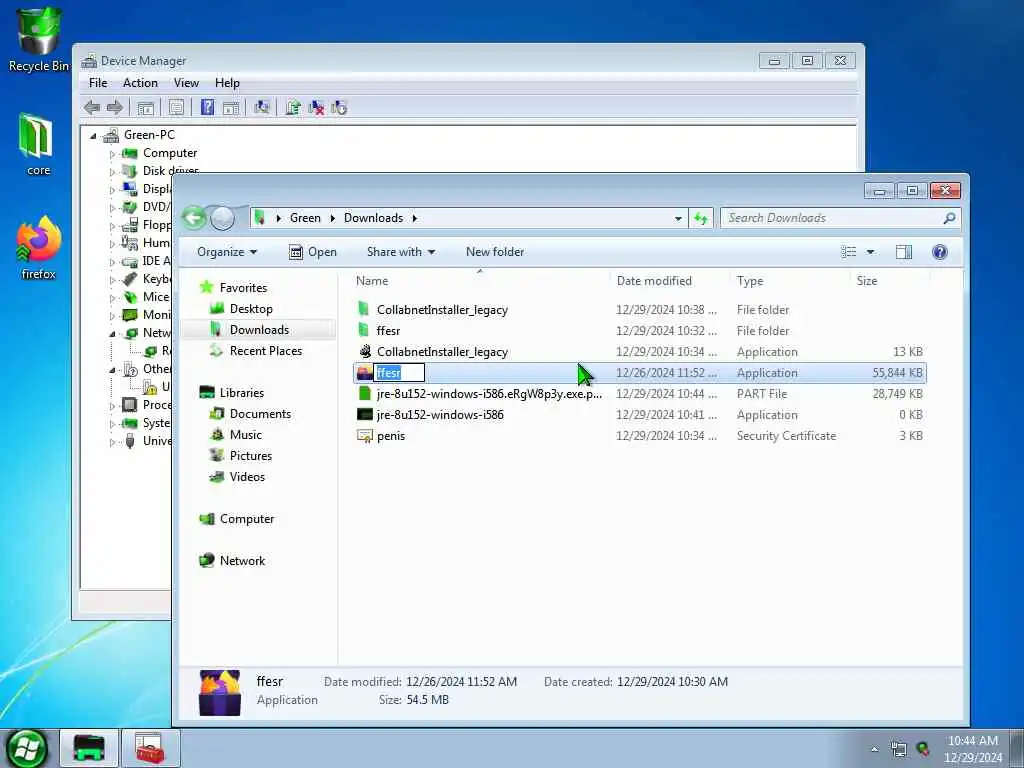Click green Back button in Explorer window
The height and width of the screenshot is (768, 1024).
coord(194,217)
